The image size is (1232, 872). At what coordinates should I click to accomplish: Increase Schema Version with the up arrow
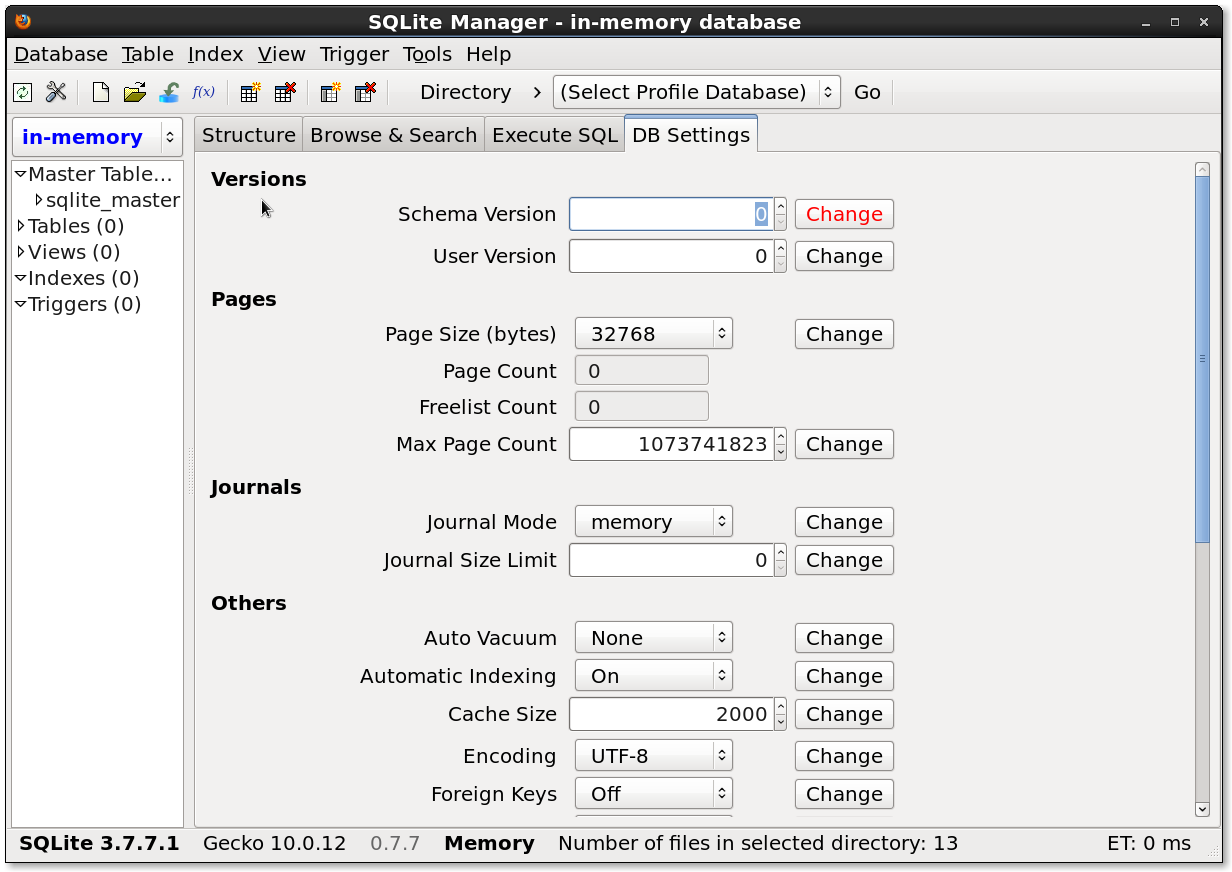tap(780, 207)
